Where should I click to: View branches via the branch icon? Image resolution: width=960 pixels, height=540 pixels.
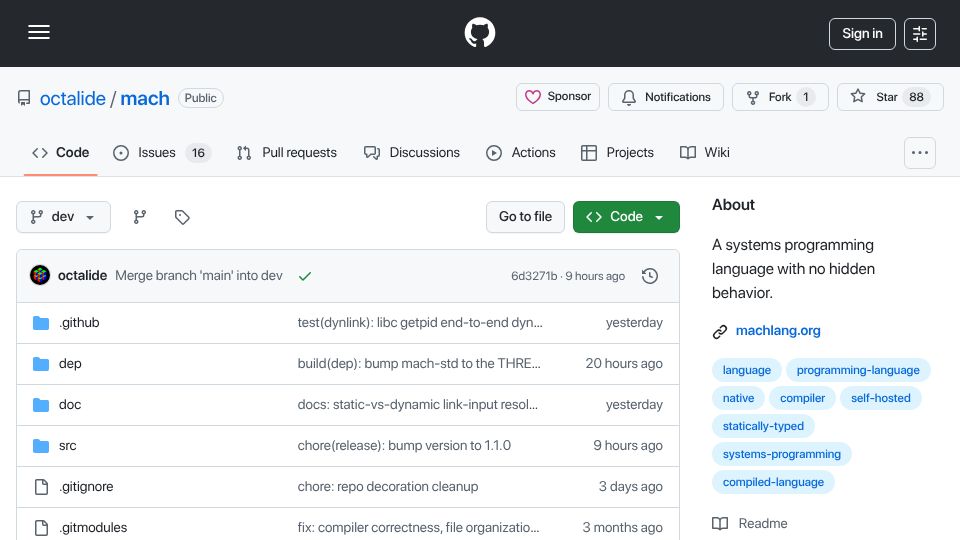(x=140, y=217)
